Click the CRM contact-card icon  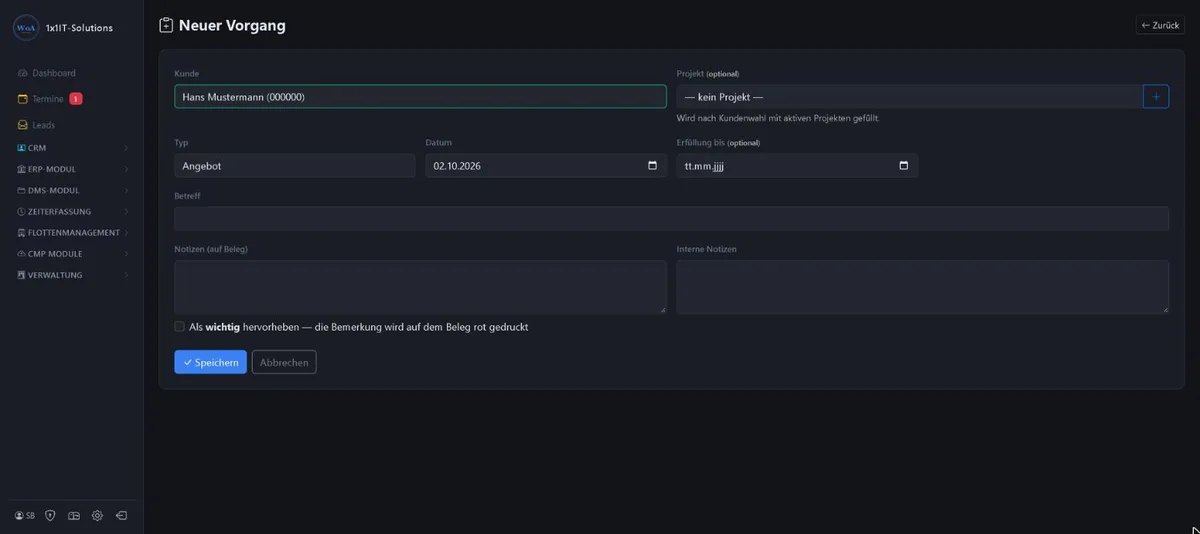tap(21, 148)
